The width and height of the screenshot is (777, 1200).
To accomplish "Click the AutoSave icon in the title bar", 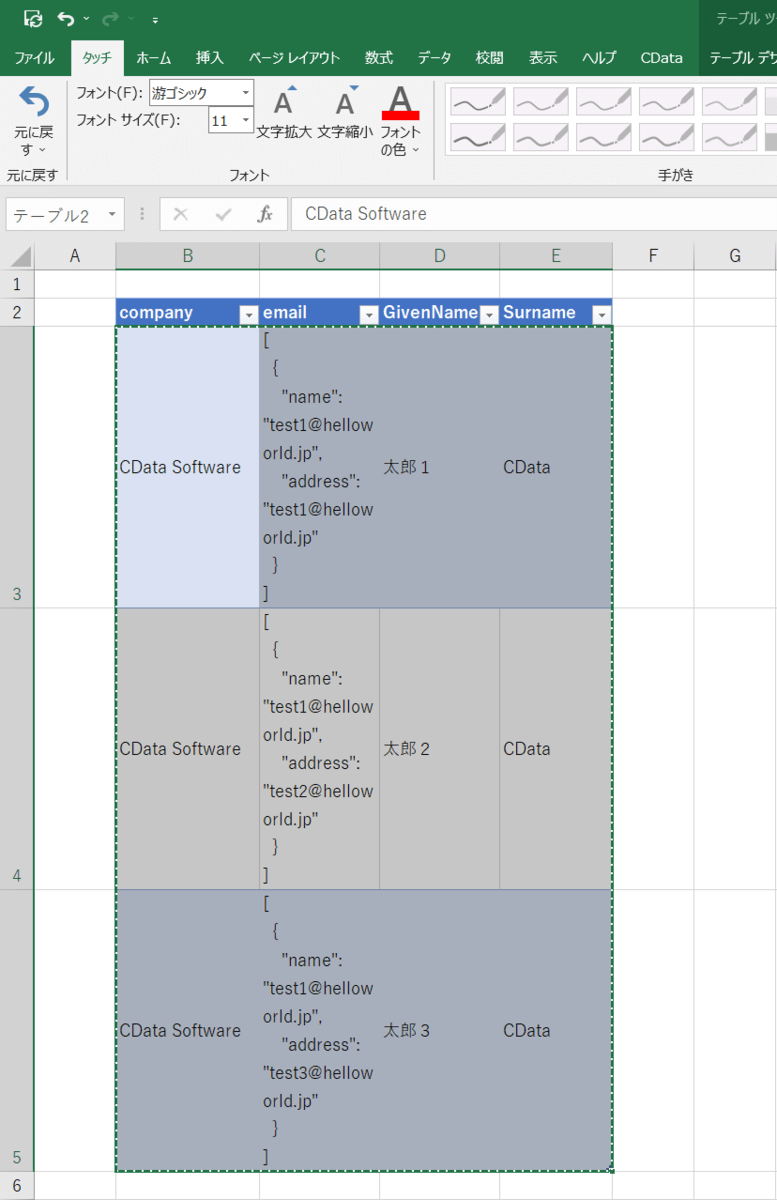I will (33, 18).
